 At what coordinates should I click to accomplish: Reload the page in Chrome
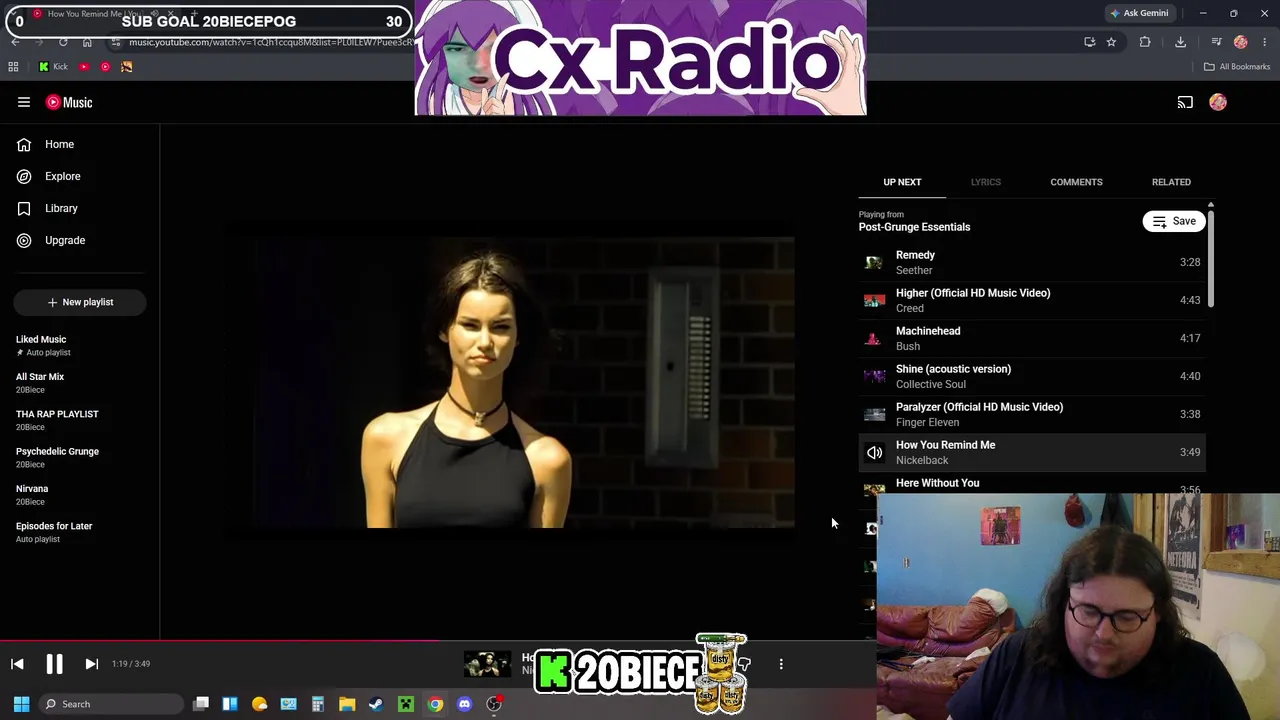[x=63, y=42]
